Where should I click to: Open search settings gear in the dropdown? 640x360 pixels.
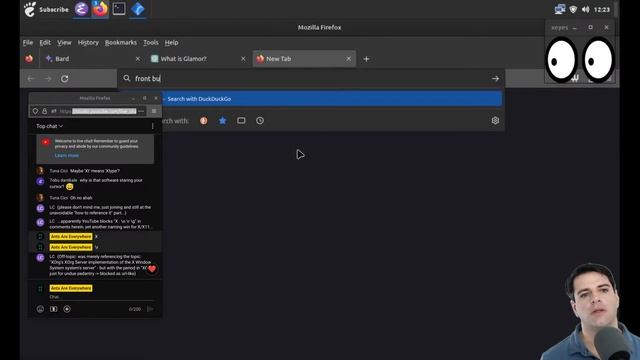(495, 120)
